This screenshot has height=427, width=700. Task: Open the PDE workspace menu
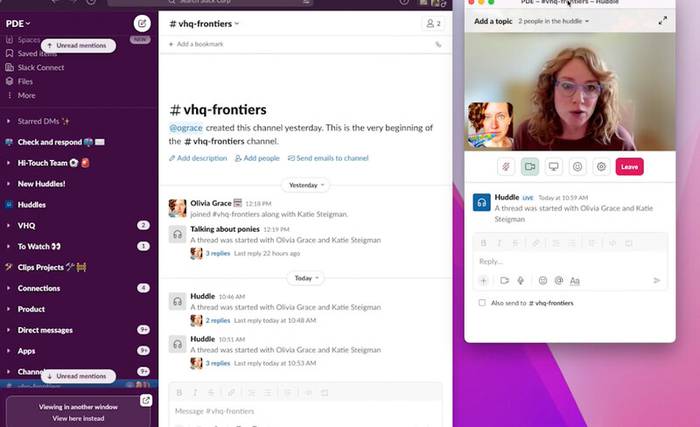click(x=18, y=24)
